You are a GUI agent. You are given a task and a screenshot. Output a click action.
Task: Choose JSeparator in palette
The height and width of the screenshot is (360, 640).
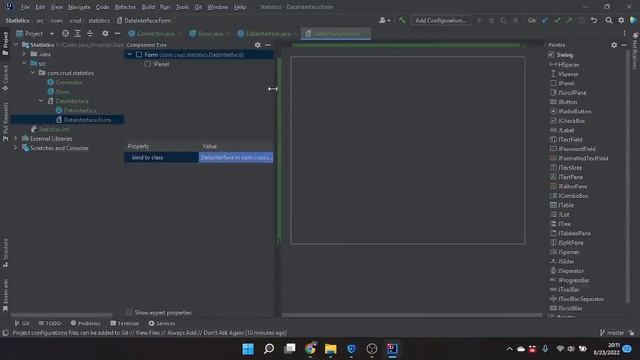[x=567, y=271]
